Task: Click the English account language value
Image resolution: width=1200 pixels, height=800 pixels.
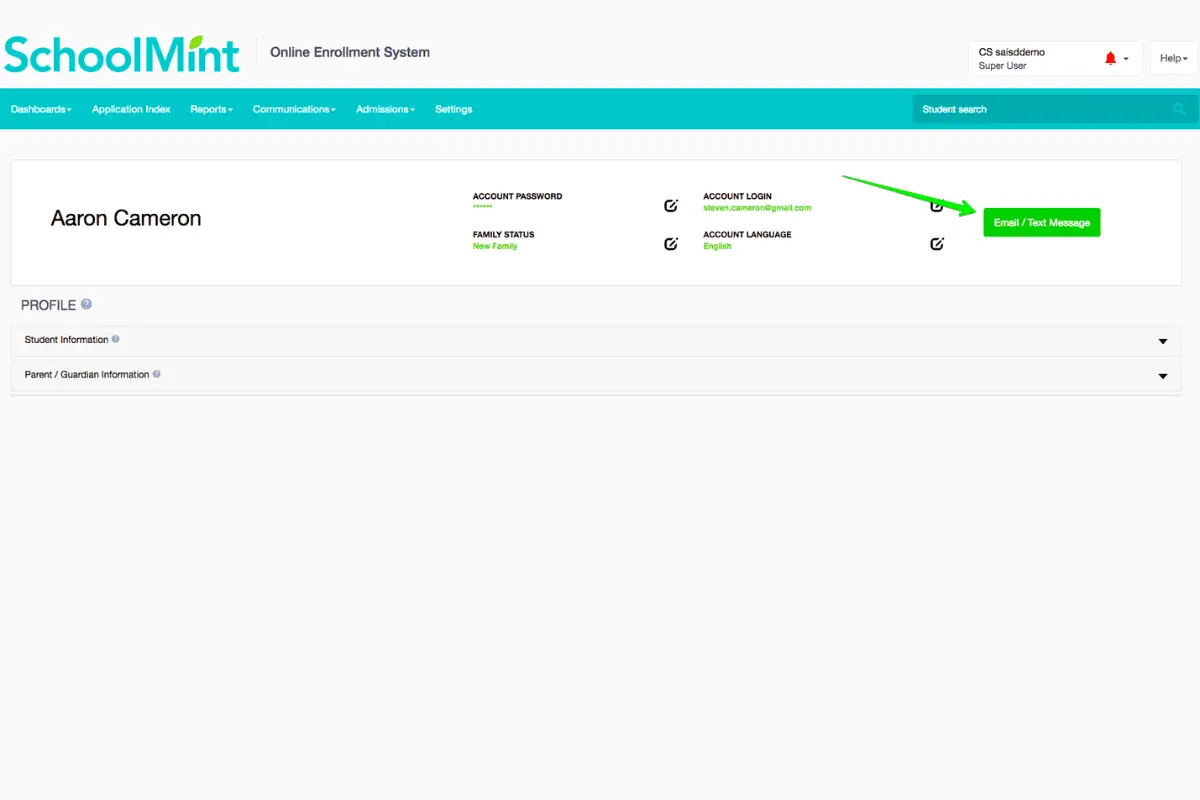Action: tap(717, 246)
